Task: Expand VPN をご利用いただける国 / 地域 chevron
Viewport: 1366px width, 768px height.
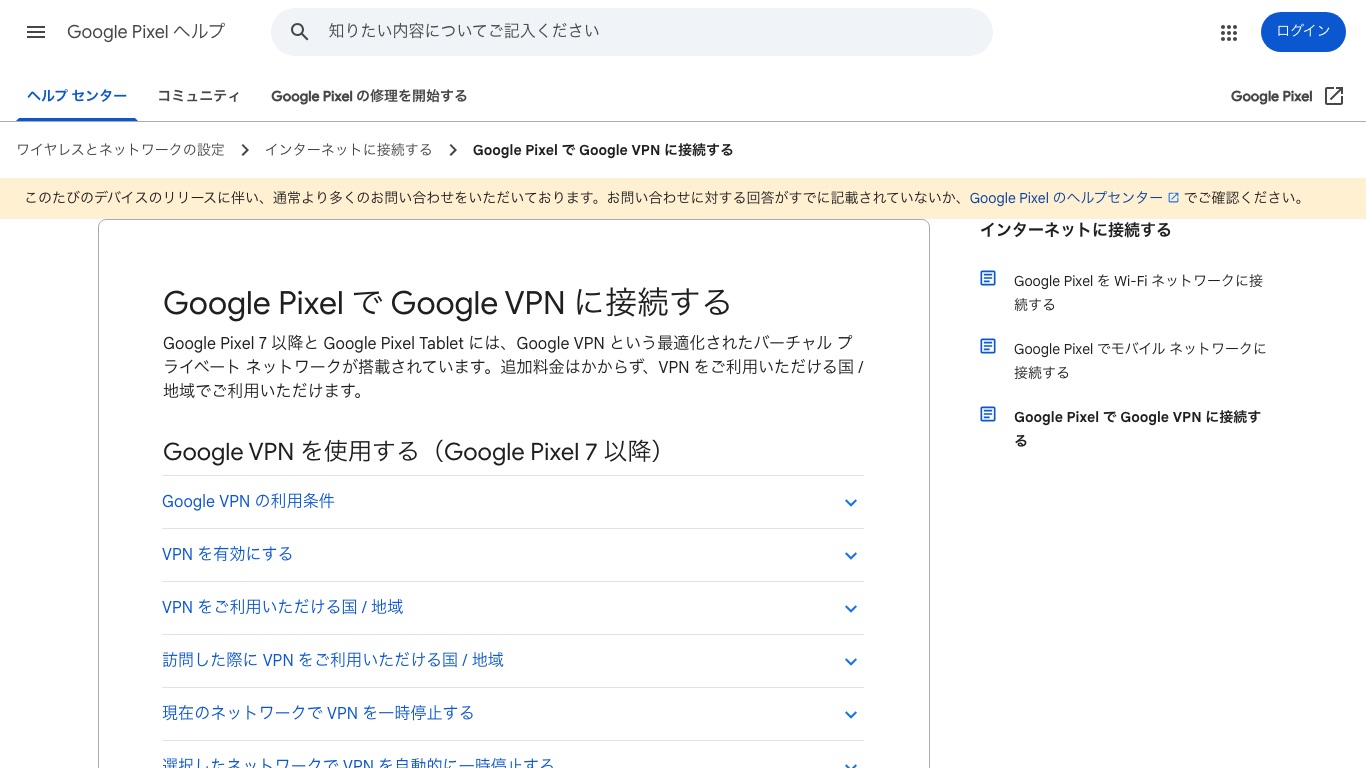Action: click(x=851, y=608)
